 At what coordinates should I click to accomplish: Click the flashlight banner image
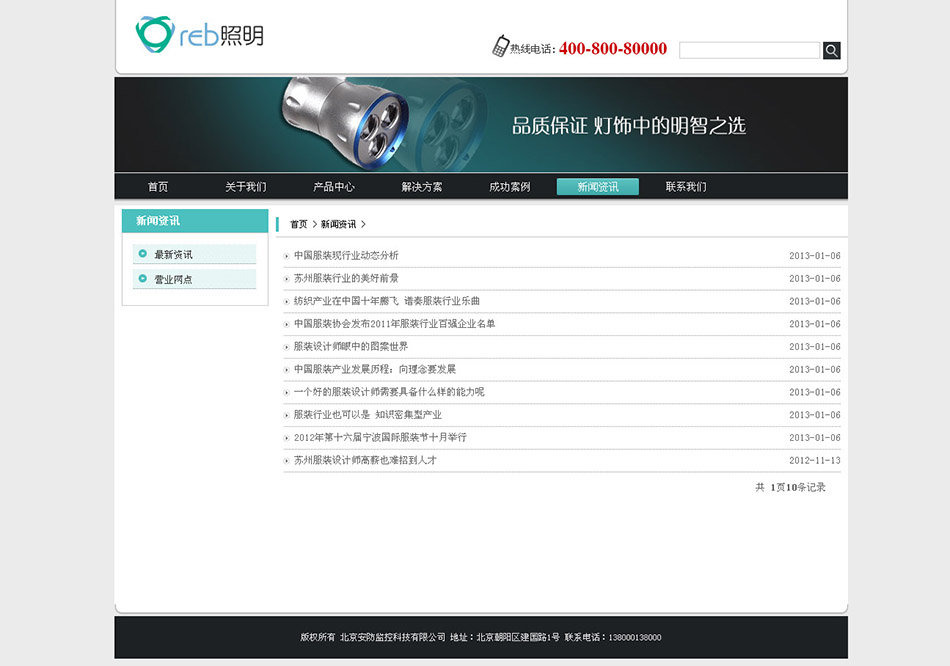coord(481,124)
